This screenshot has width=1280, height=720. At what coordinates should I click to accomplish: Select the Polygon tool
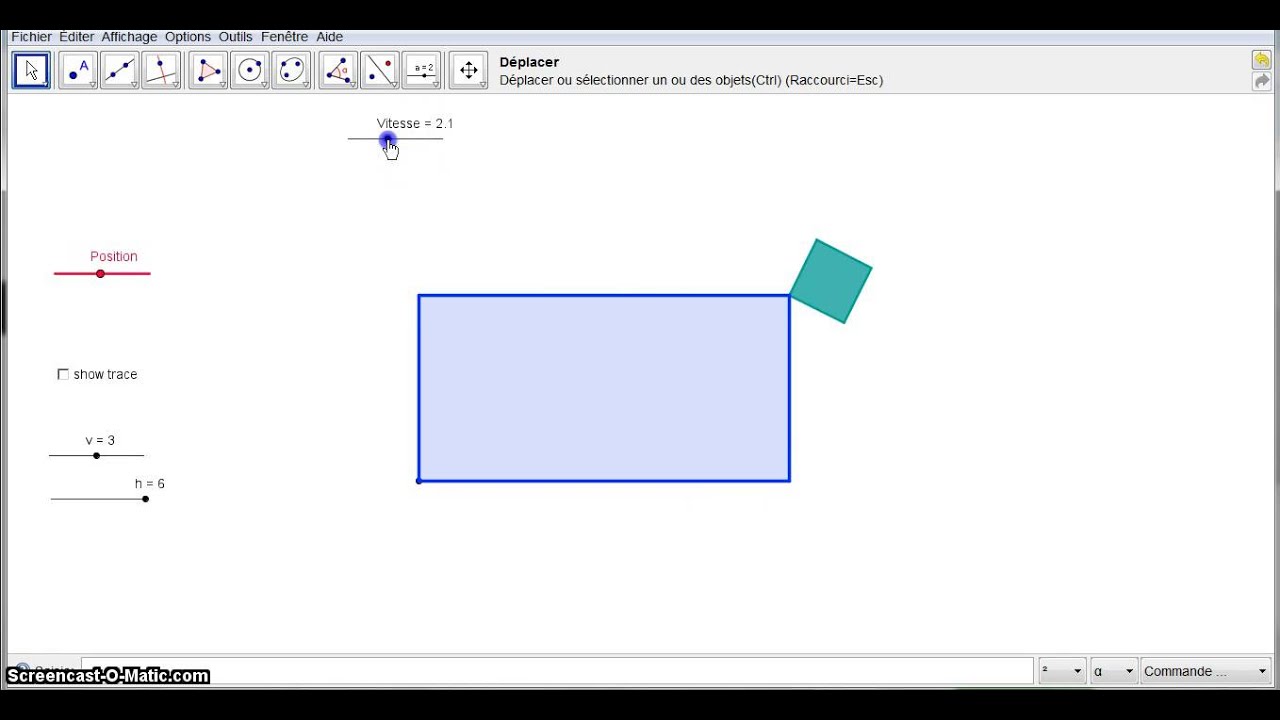coord(208,70)
